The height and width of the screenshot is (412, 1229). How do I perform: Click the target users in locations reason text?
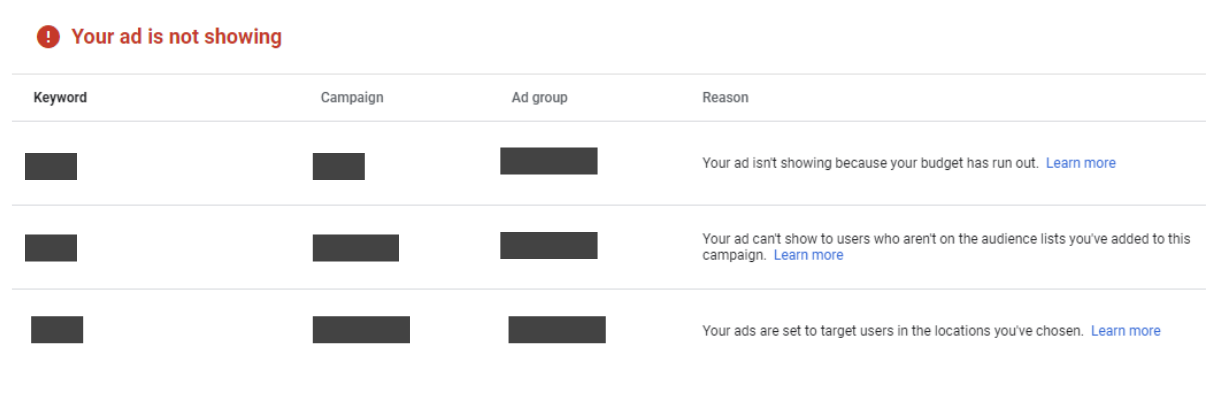pyautogui.click(x=892, y=331)
